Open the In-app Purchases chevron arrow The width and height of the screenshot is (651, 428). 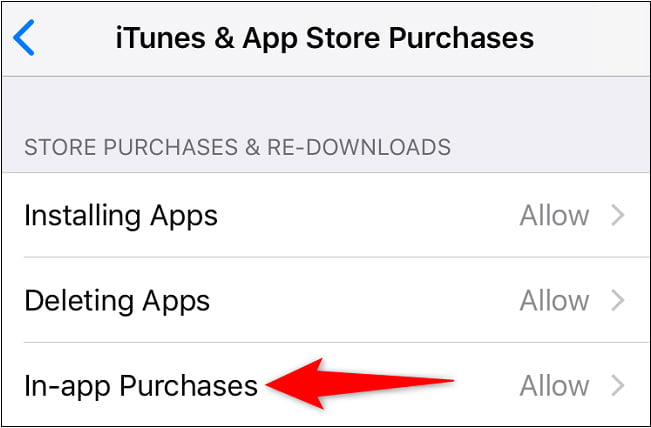(618, 386)
